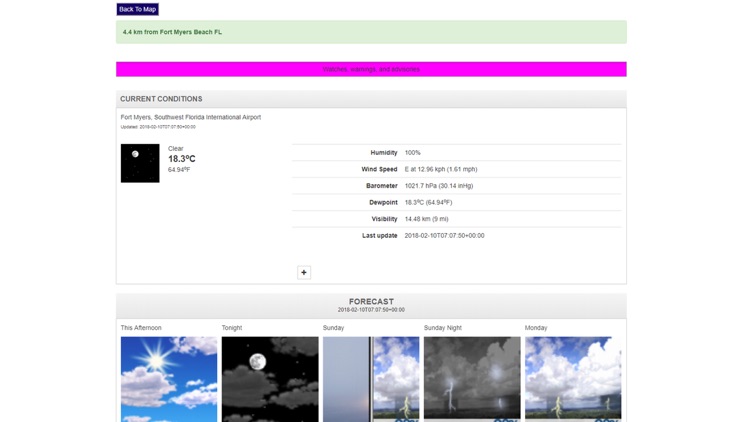Click the Back To Map button
This screenshot has height=422, width=750.
point(137,9)
